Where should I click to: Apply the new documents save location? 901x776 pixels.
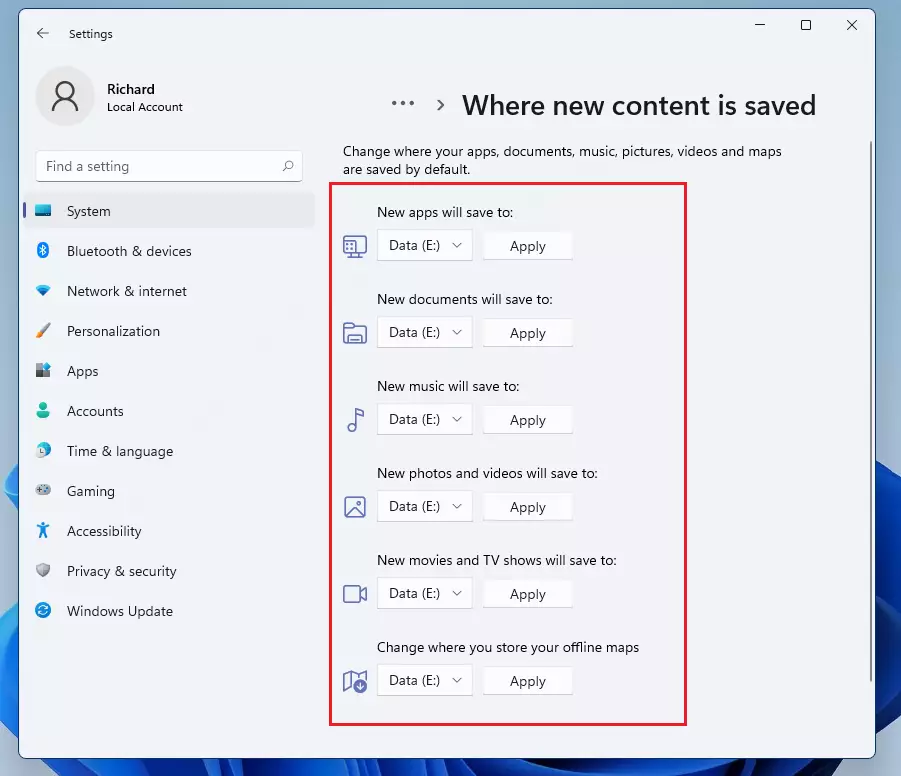[527, 333]
